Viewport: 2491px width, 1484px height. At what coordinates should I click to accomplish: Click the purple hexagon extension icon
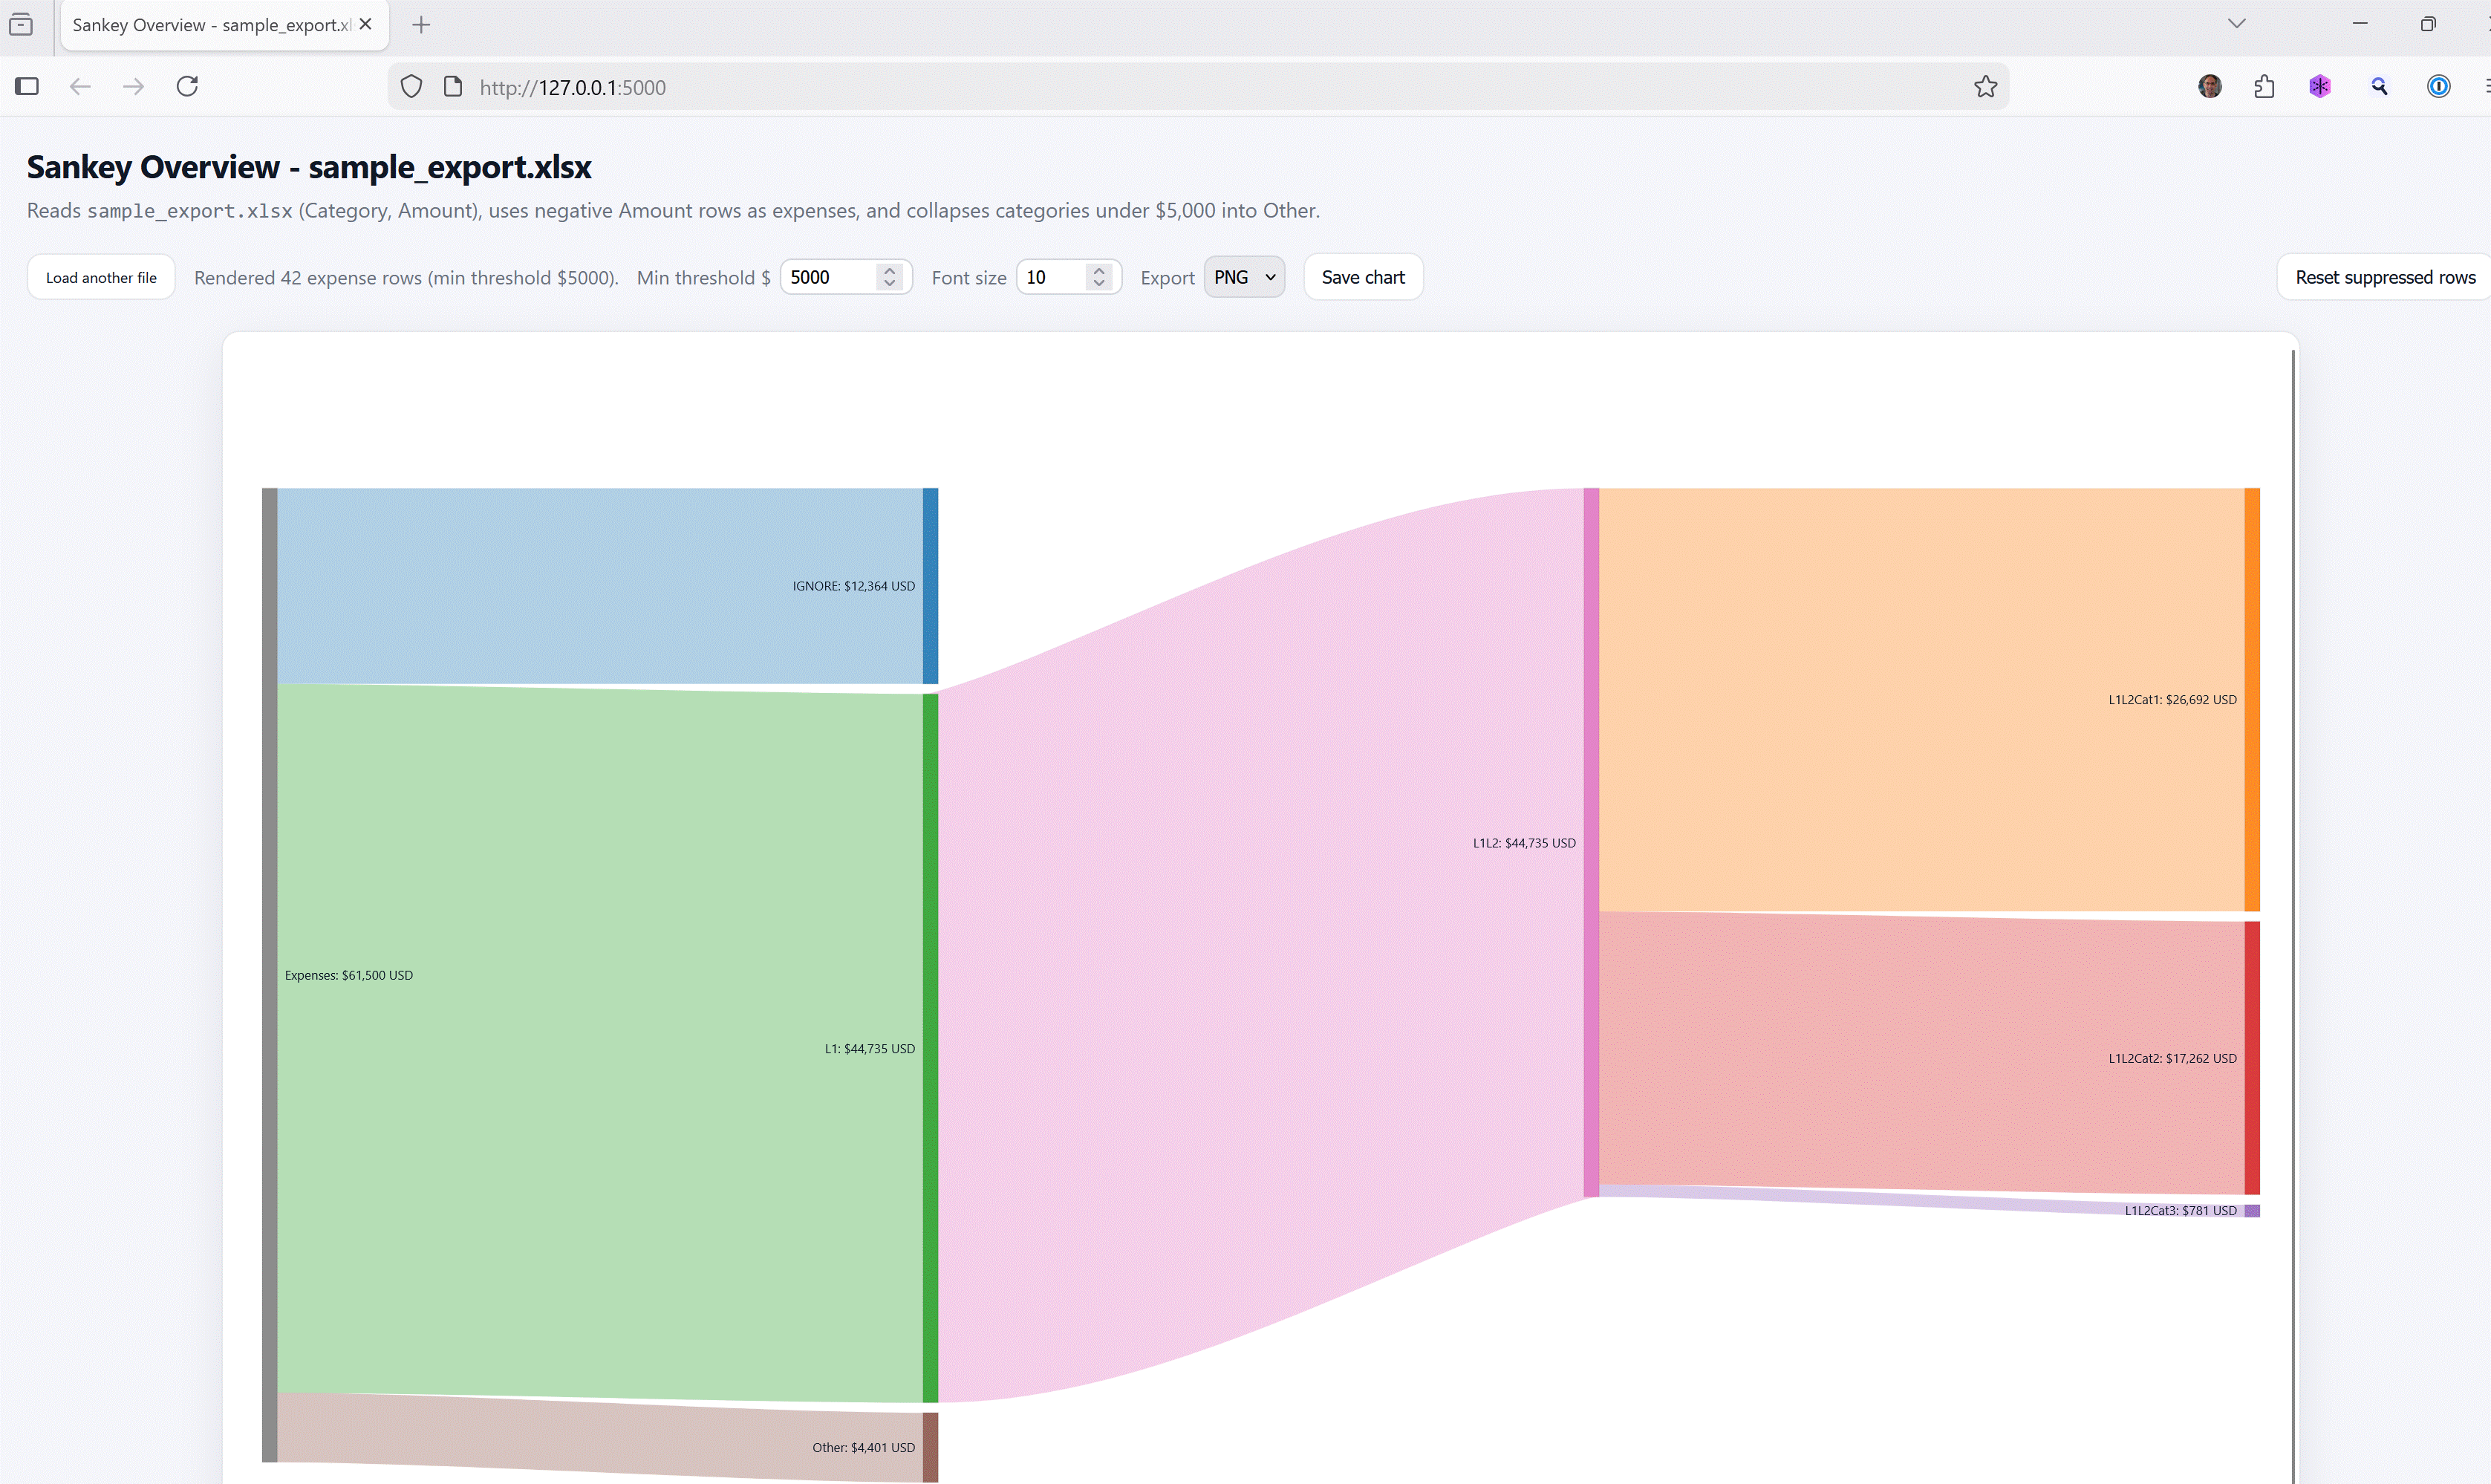(x=2320, y=87)
